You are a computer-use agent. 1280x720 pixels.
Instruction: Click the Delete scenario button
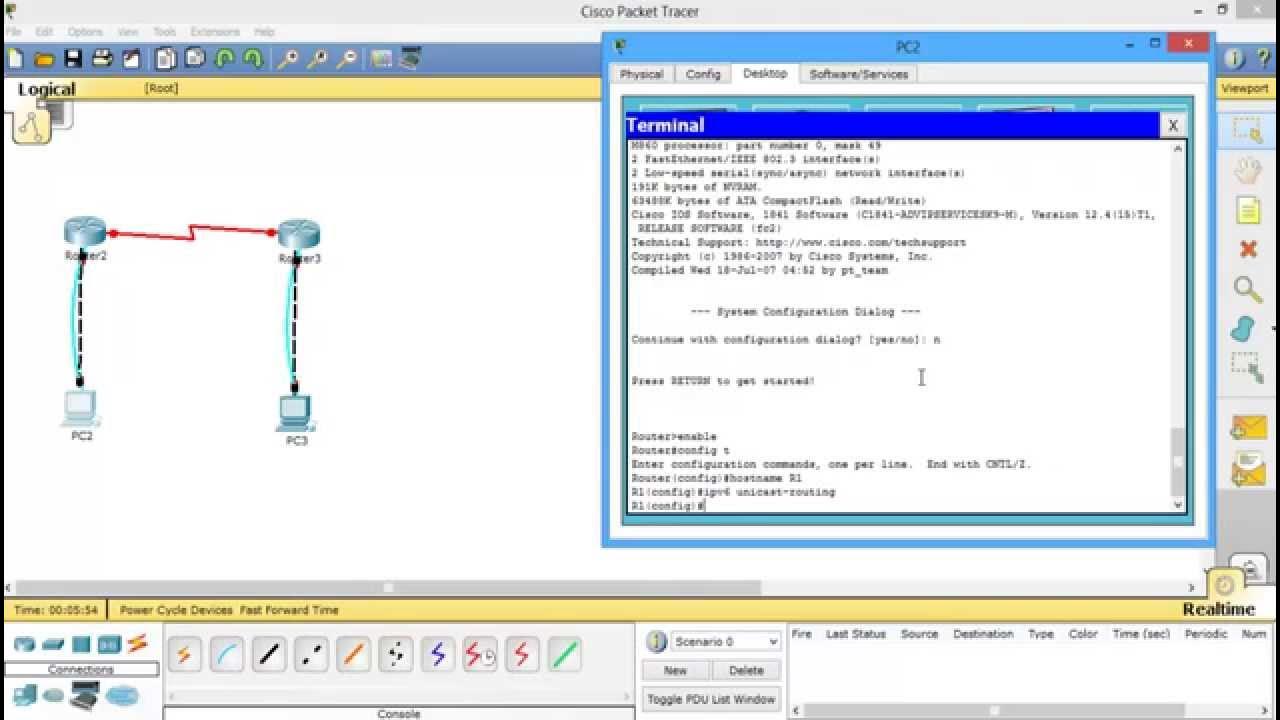(746, 670)
